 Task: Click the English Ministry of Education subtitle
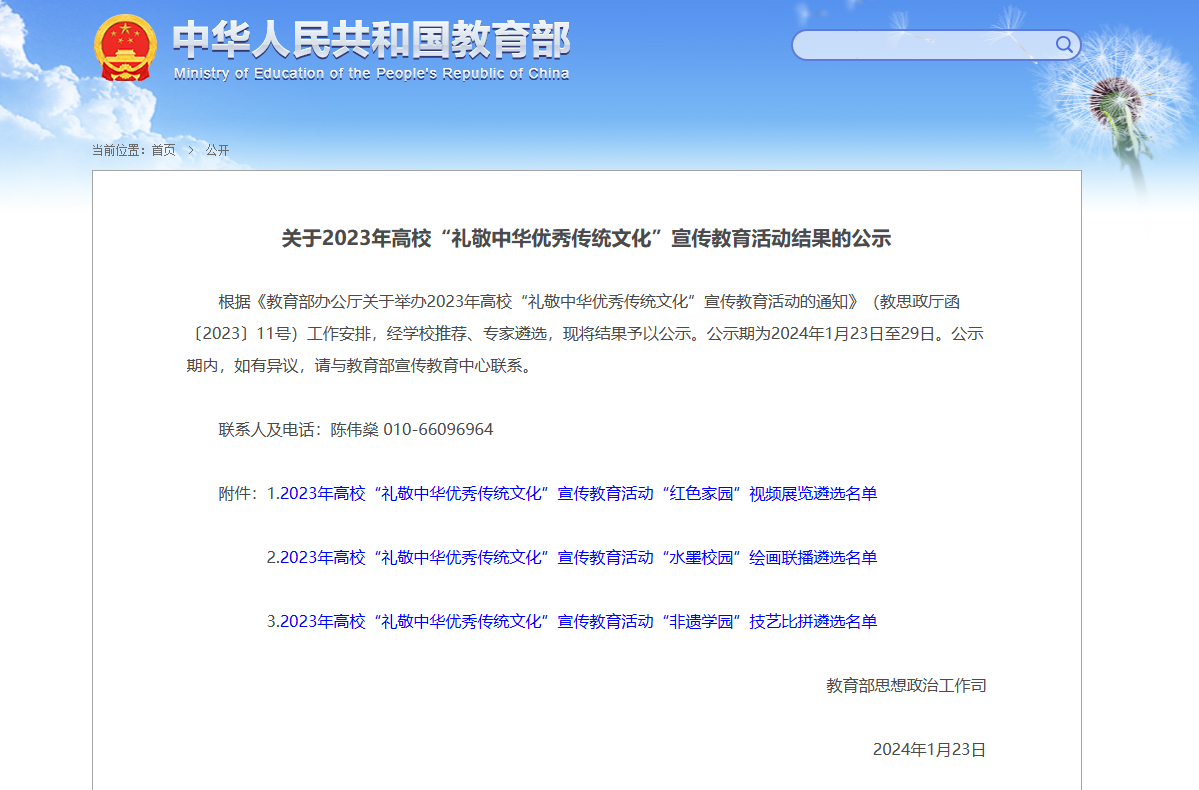pyautogui.click(x=371, y=74)
